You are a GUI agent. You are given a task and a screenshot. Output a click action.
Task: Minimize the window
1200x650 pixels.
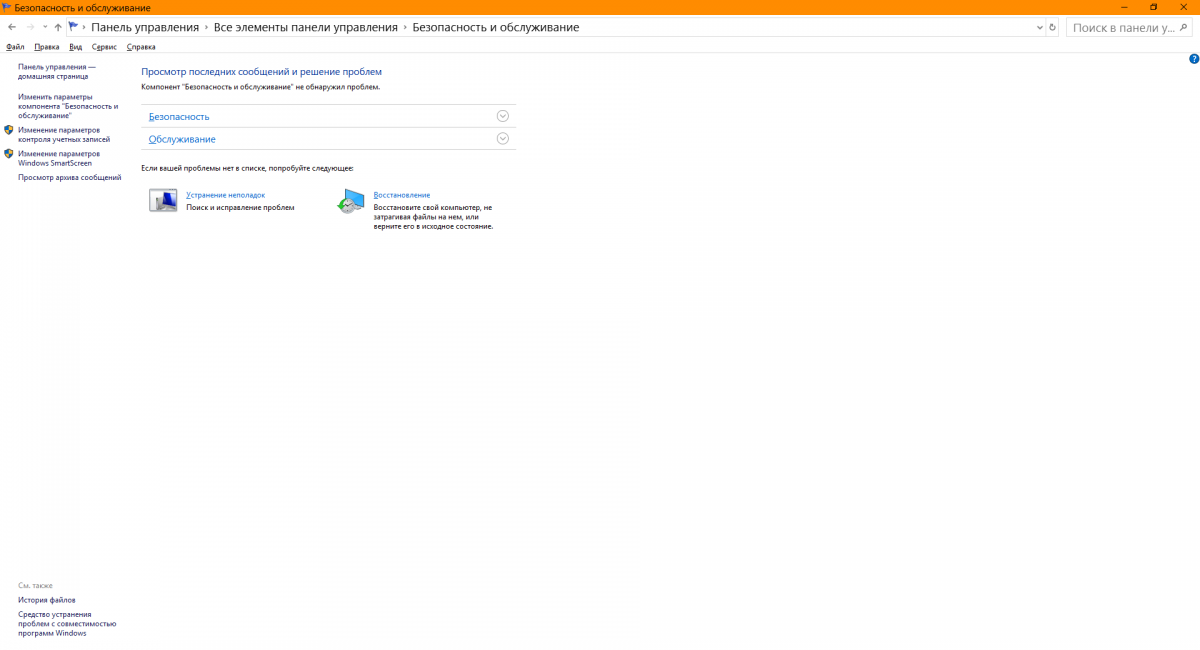[1126, 7]
